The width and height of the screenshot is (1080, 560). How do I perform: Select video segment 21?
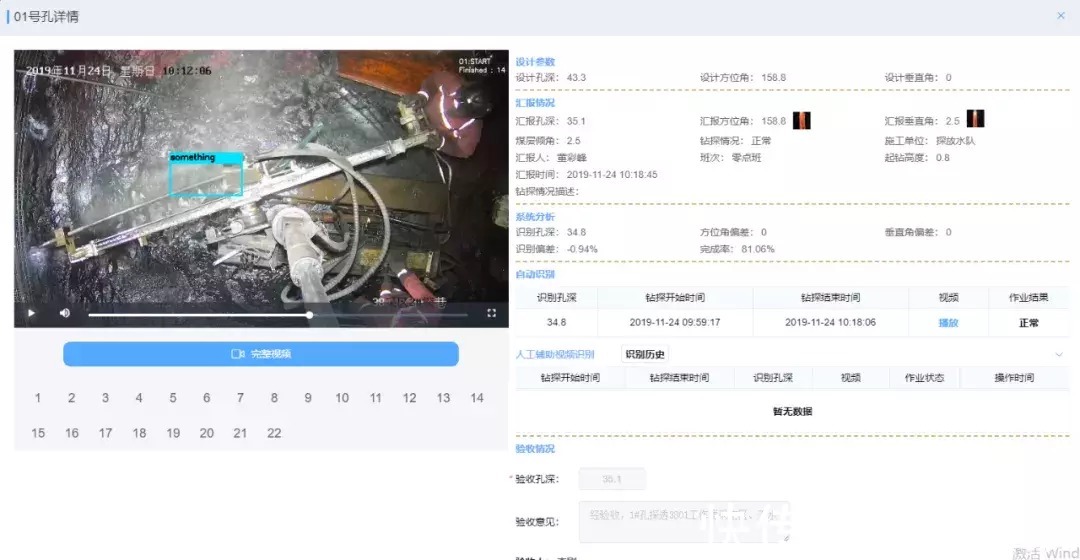click(x=240, y=433)
